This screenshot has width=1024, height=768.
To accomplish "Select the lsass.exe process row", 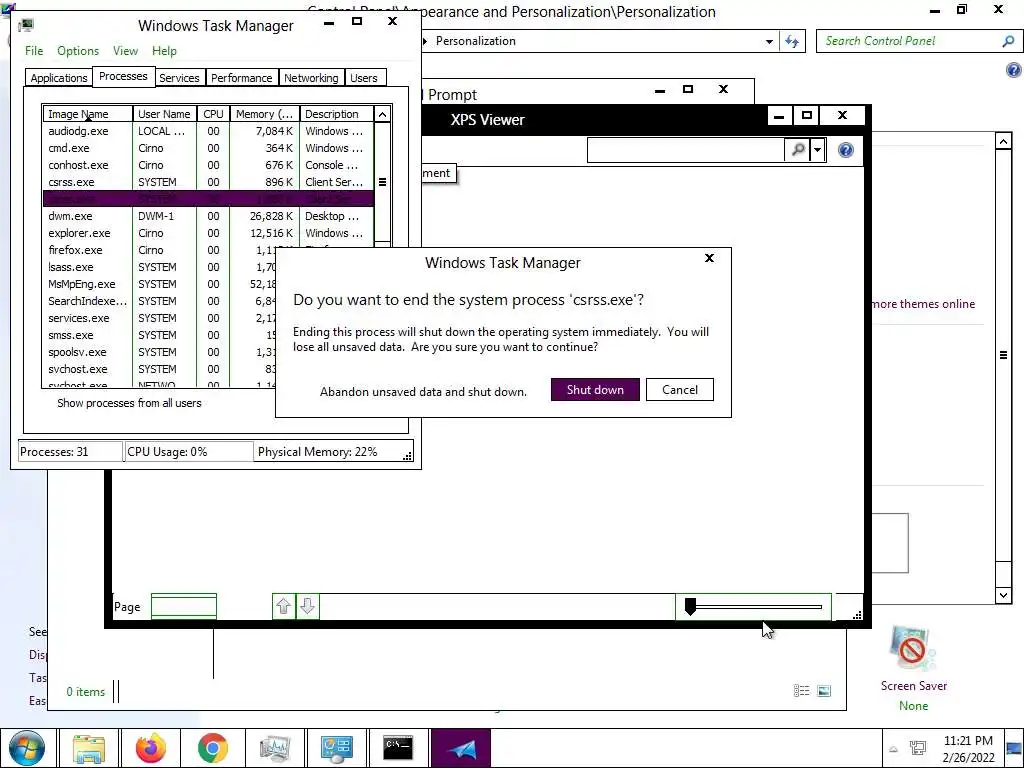I will (x=159, y=267).
